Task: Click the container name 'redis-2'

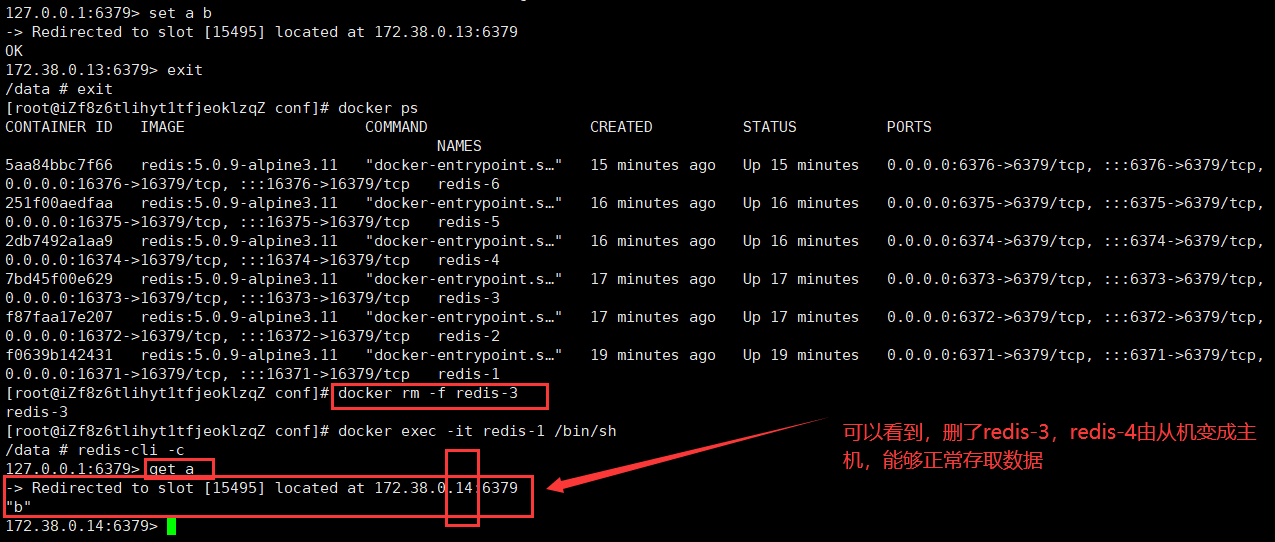Action: click(x=468, y=336)
